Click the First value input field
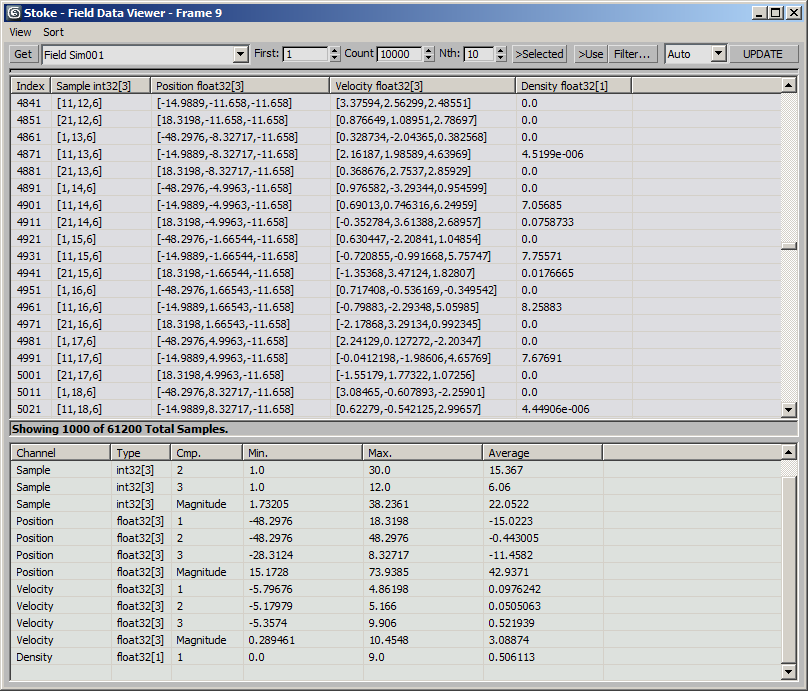The width and height of the screenshot is (808, 691). [x=305, y=54]
